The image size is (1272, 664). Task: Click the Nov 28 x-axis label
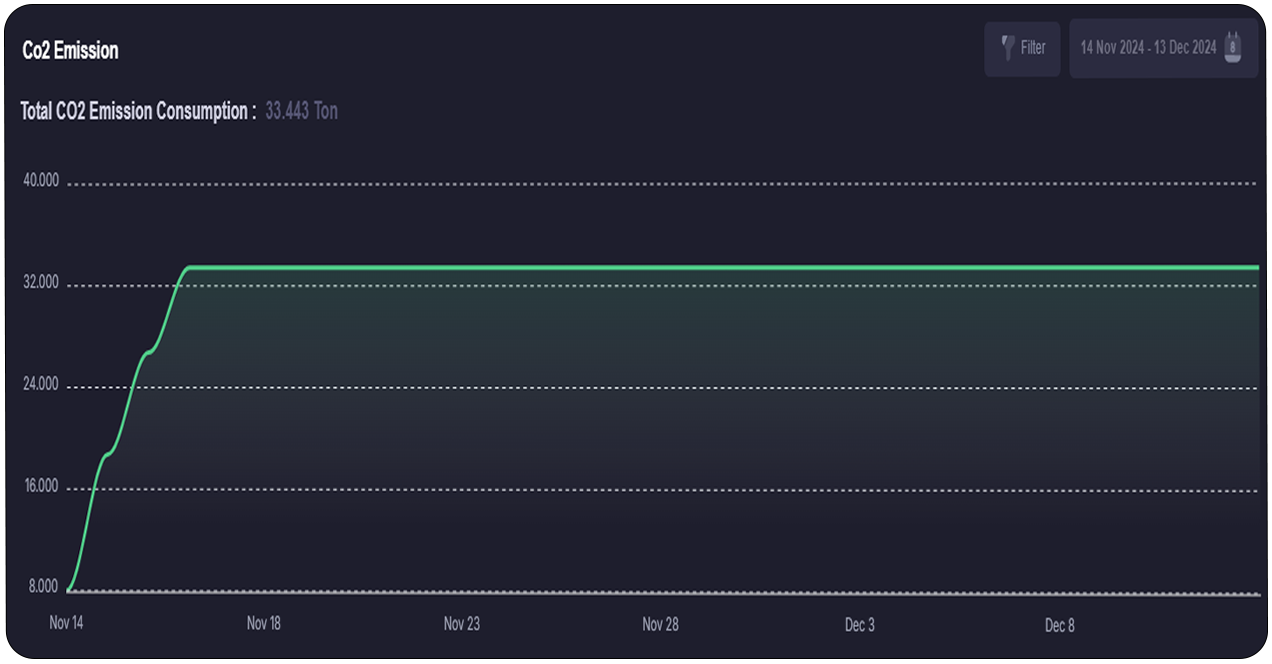tap(660, 623)
